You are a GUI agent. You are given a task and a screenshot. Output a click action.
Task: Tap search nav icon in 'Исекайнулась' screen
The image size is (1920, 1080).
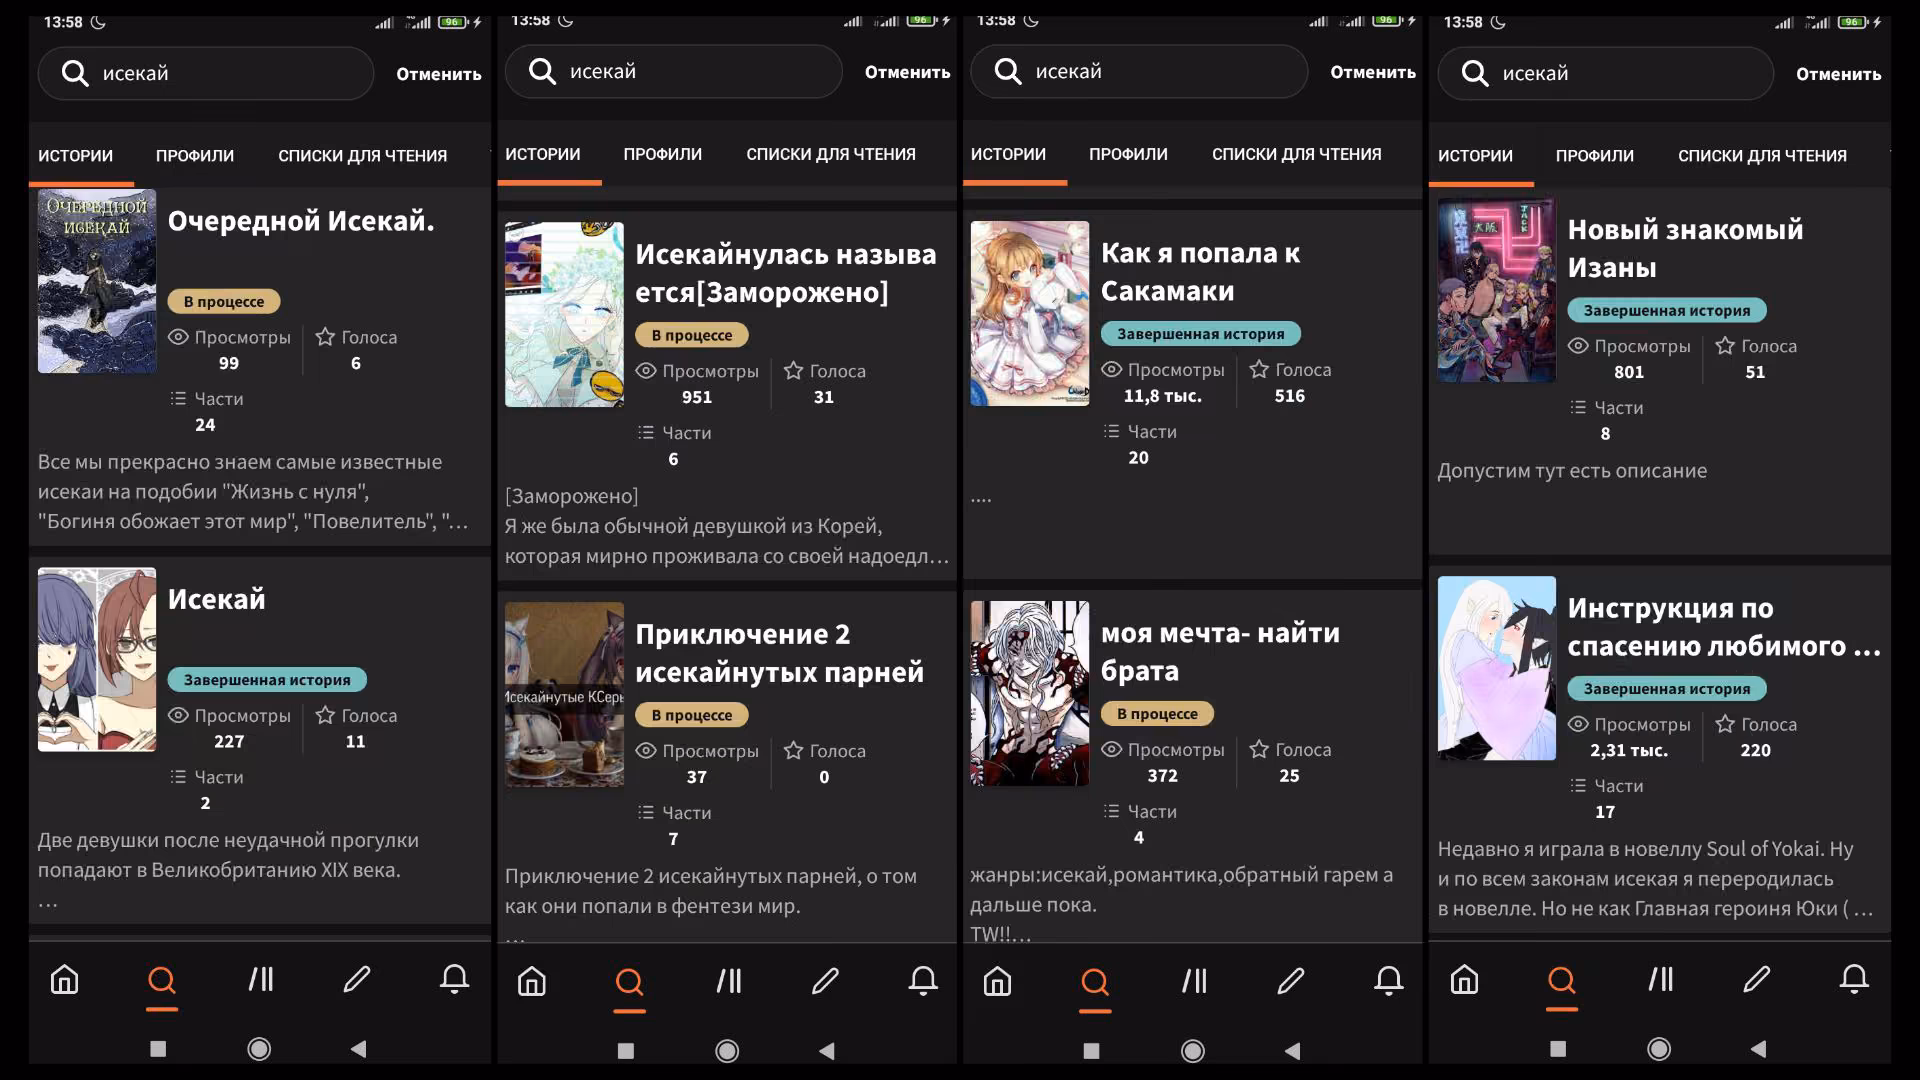(629, 981)
